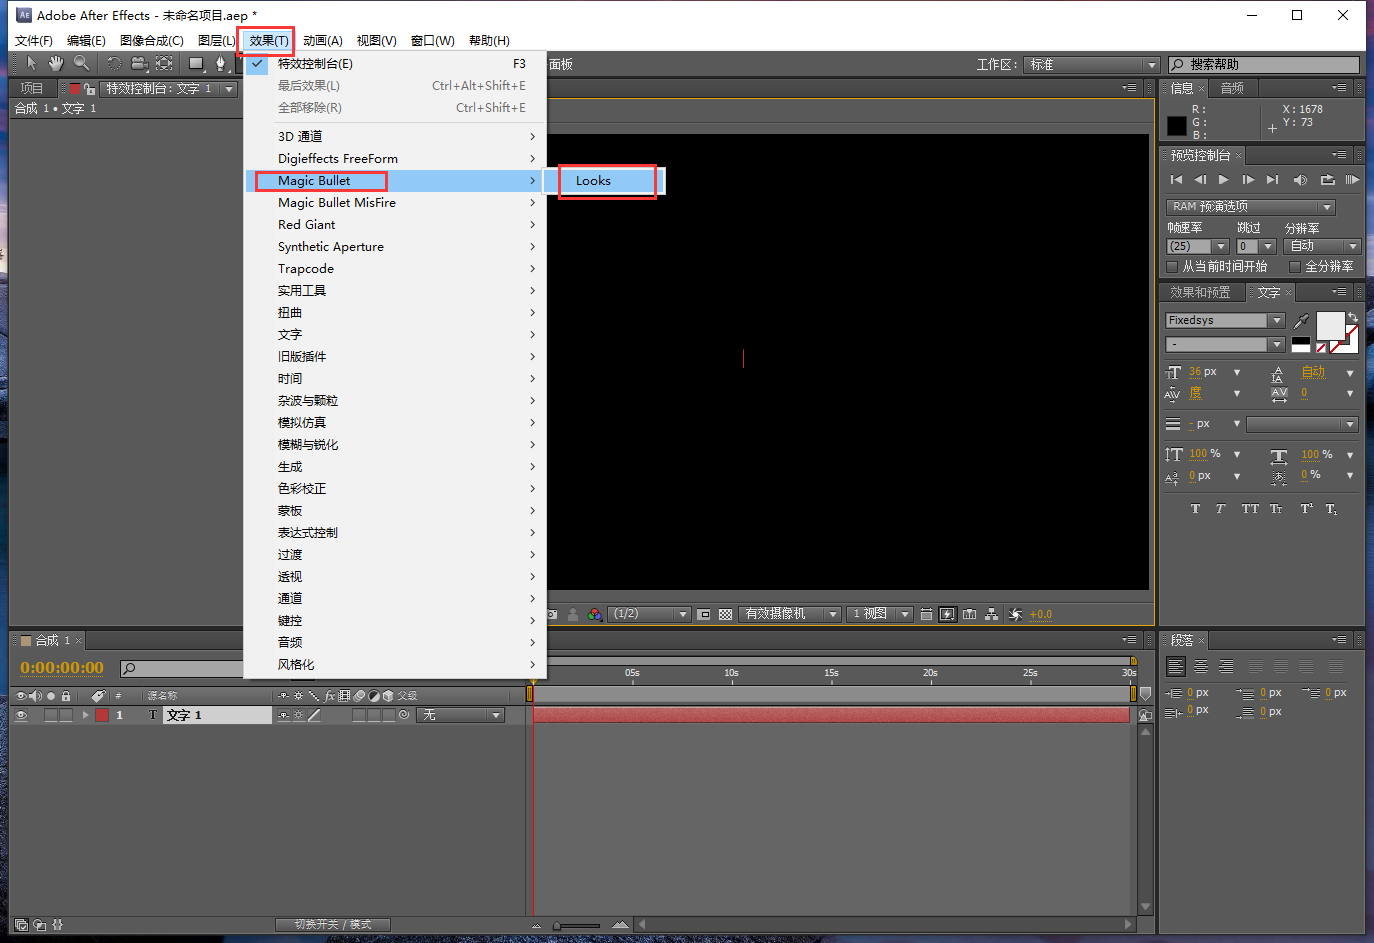1374x943 pixels.
Task: Click the eyedropper in the text panel
Action: pyautogui.click(x=1301, y=321)
